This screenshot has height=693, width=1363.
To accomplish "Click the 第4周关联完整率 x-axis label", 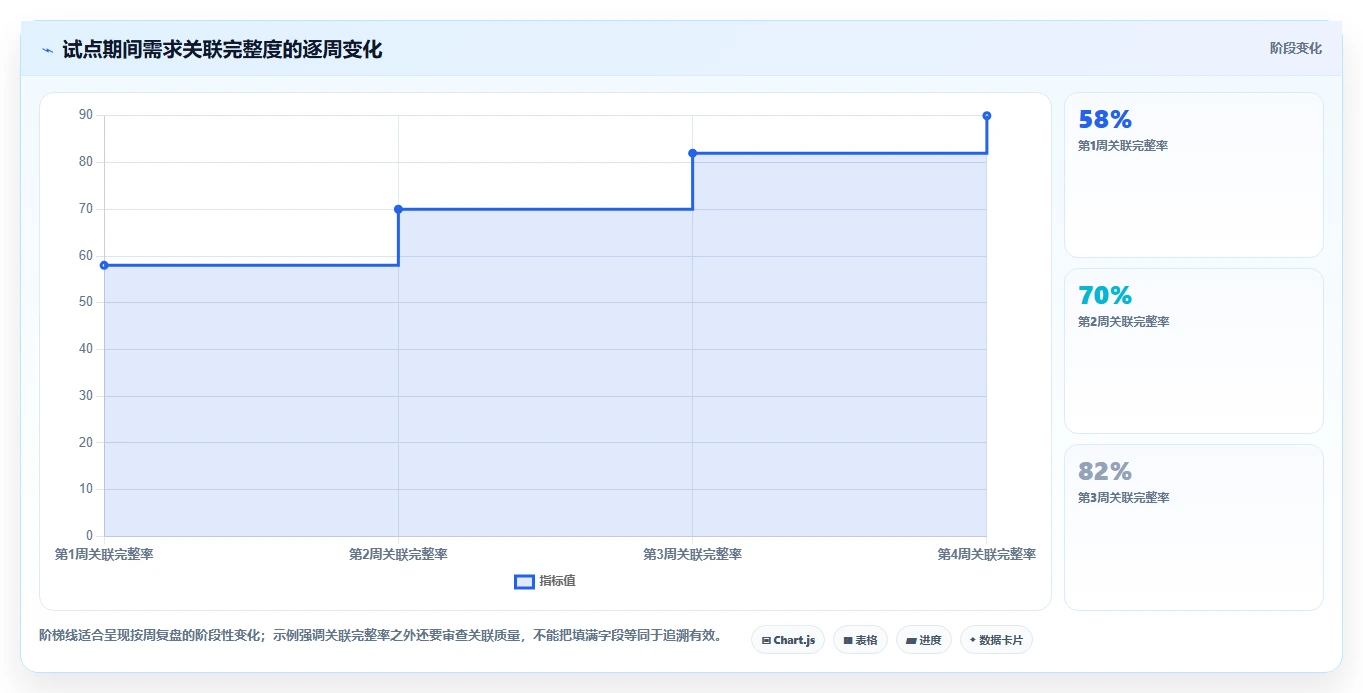I will [987, 554].
